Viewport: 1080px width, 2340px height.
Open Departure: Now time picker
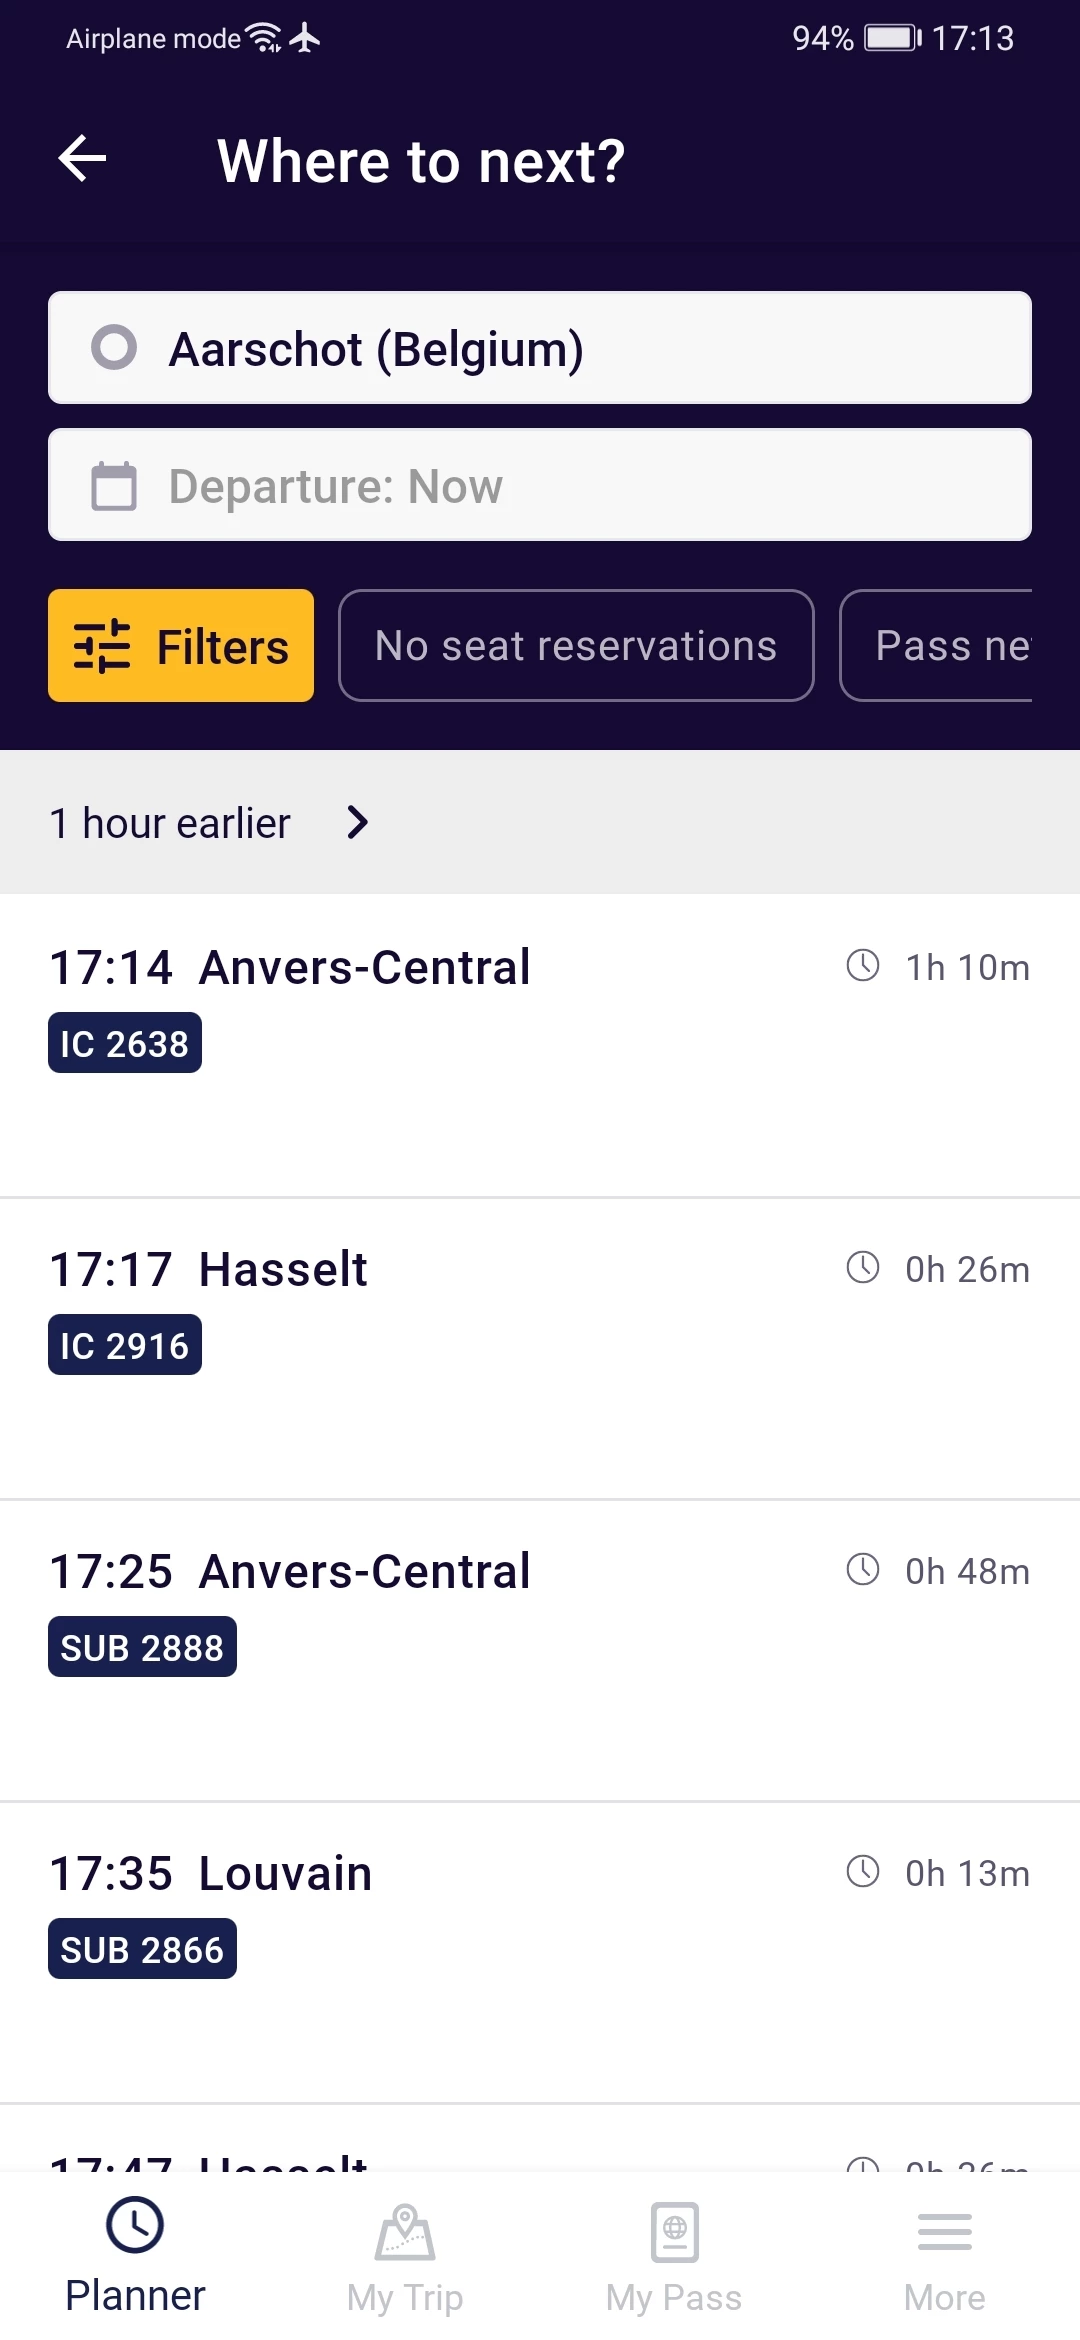(x=540, y=486)
